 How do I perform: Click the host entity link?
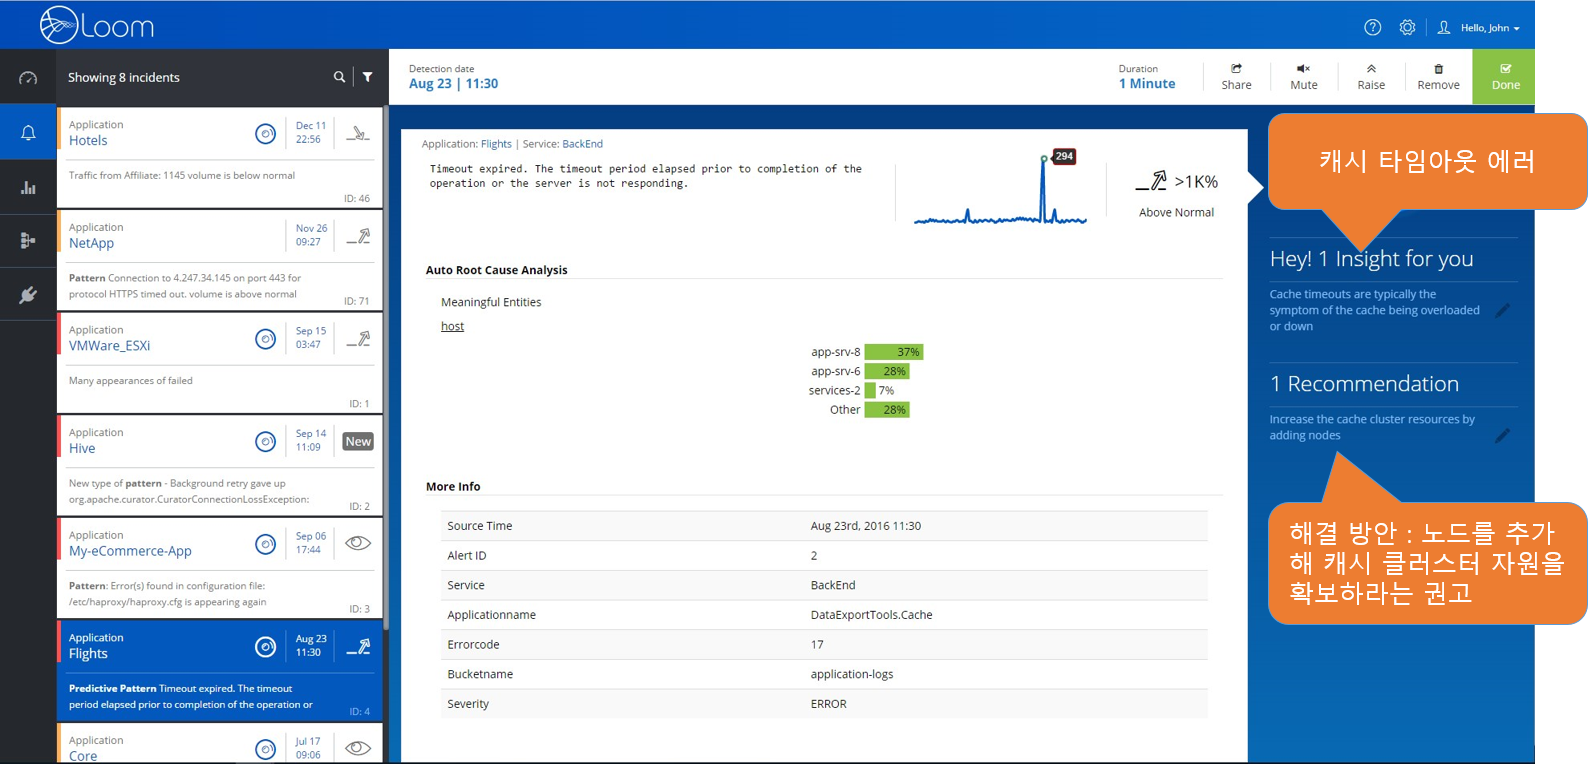point(452,326)
